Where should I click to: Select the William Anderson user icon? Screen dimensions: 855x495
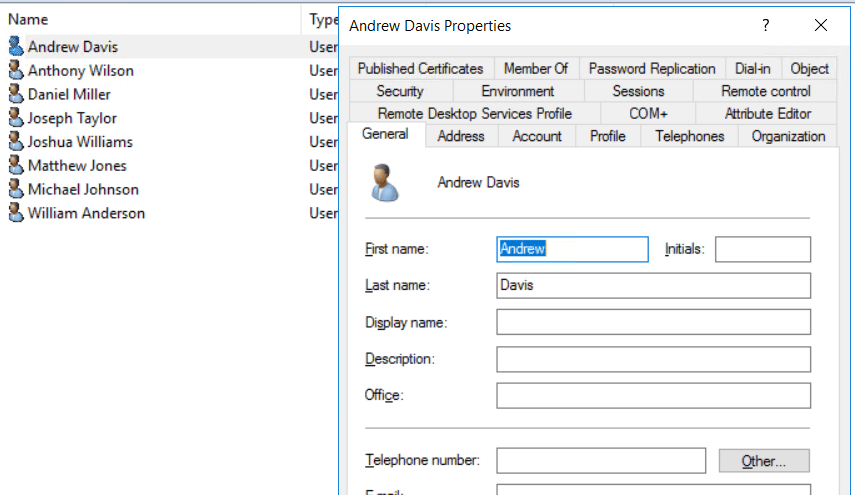(15, 213)
